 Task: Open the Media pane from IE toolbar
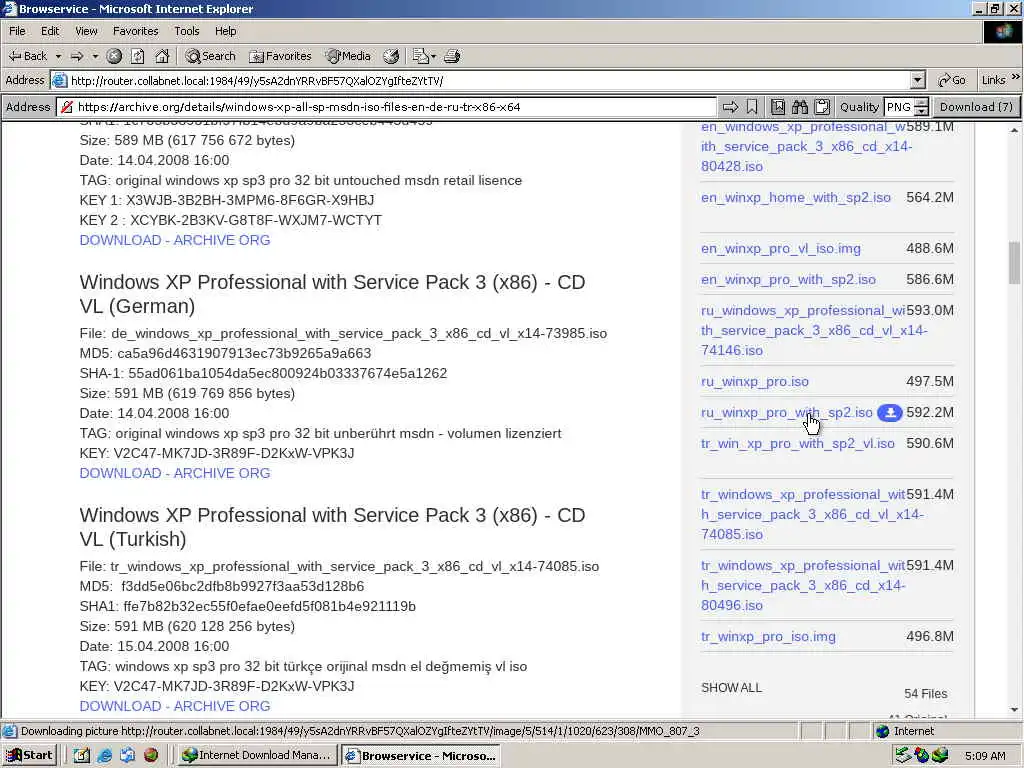pos(348,56)
